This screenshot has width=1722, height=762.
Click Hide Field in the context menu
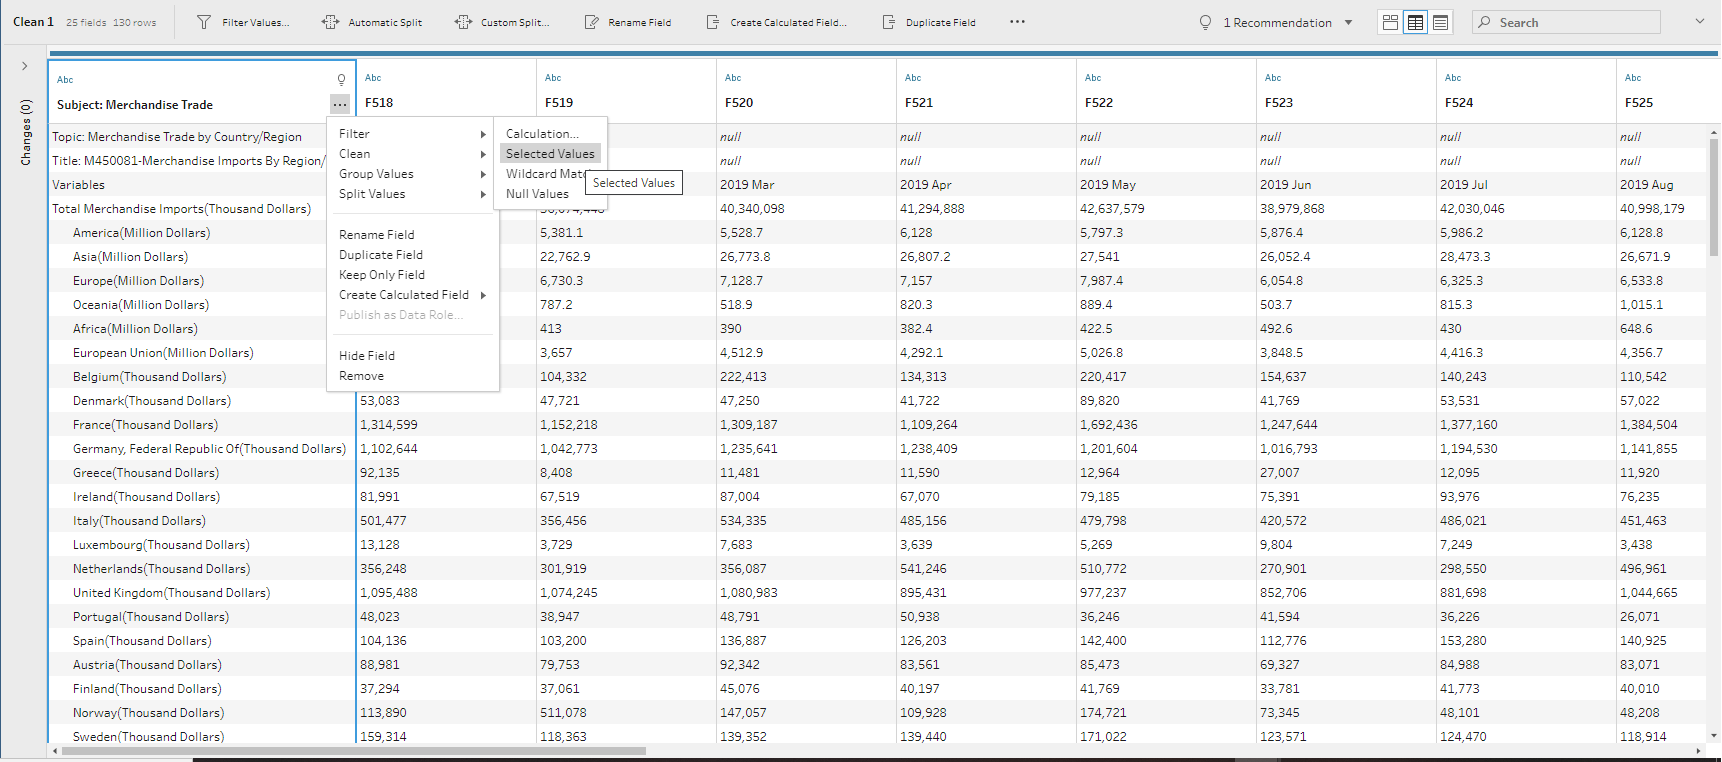coord(367,356)
